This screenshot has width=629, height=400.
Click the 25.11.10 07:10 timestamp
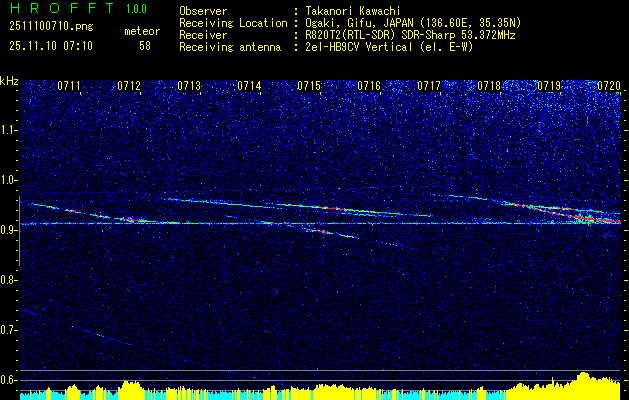click(51, 45)
